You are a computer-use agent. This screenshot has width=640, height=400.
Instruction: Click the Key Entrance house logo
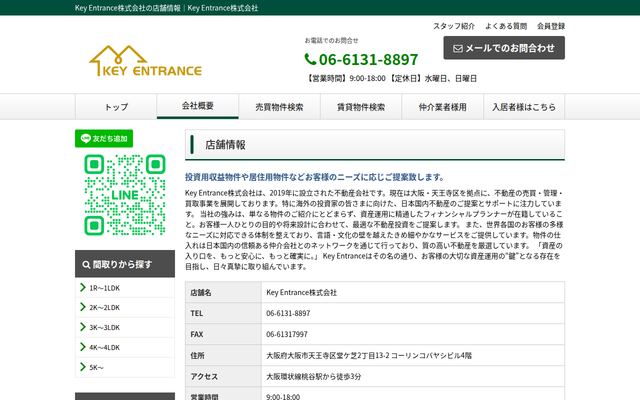(x=145, y=61)
